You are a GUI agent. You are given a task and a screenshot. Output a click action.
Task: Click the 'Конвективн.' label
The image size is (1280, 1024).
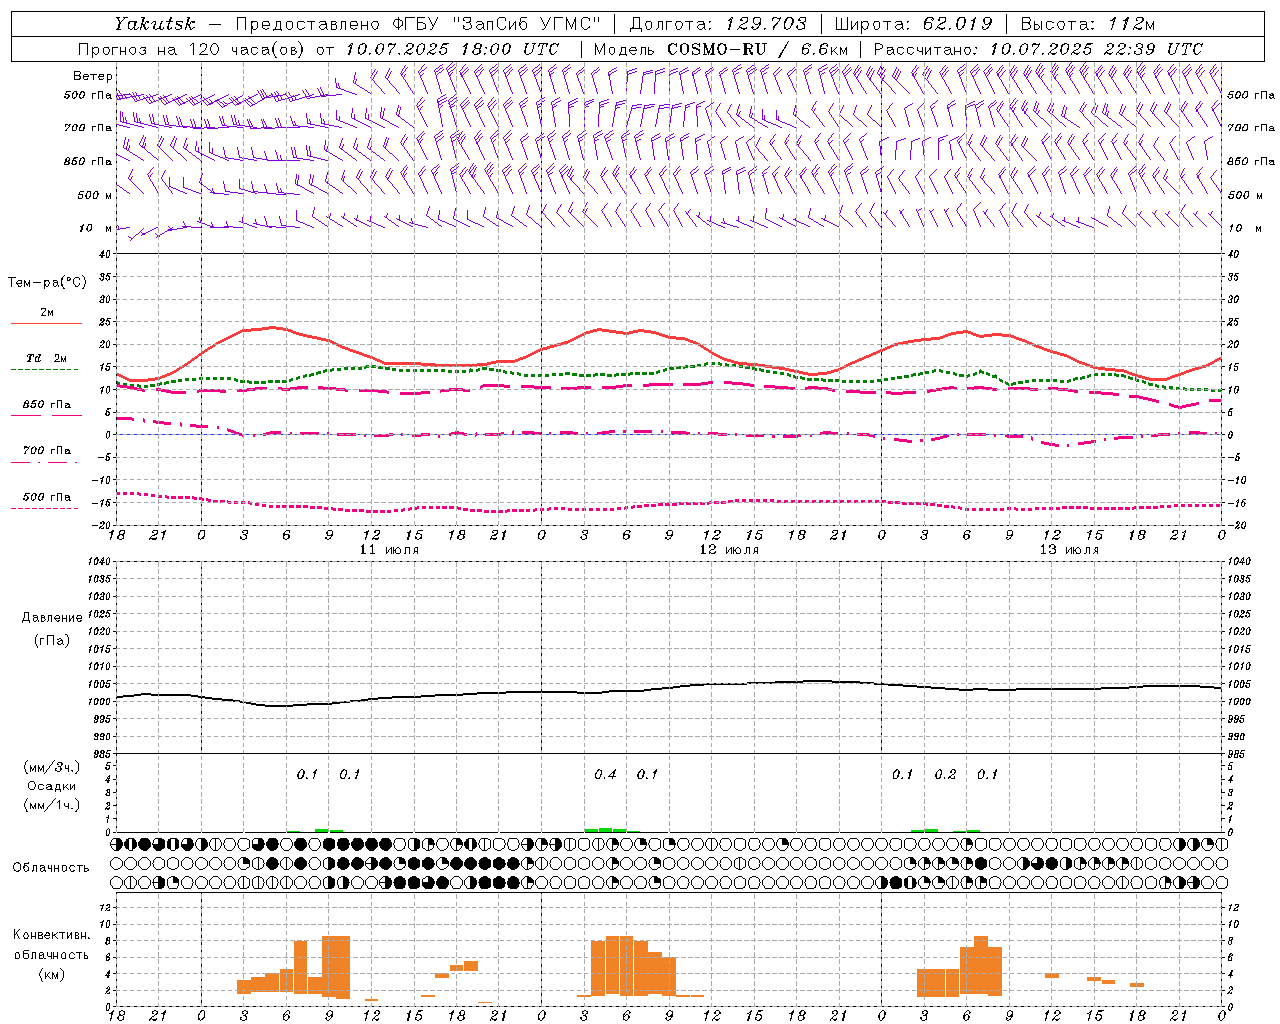point(52,935)
